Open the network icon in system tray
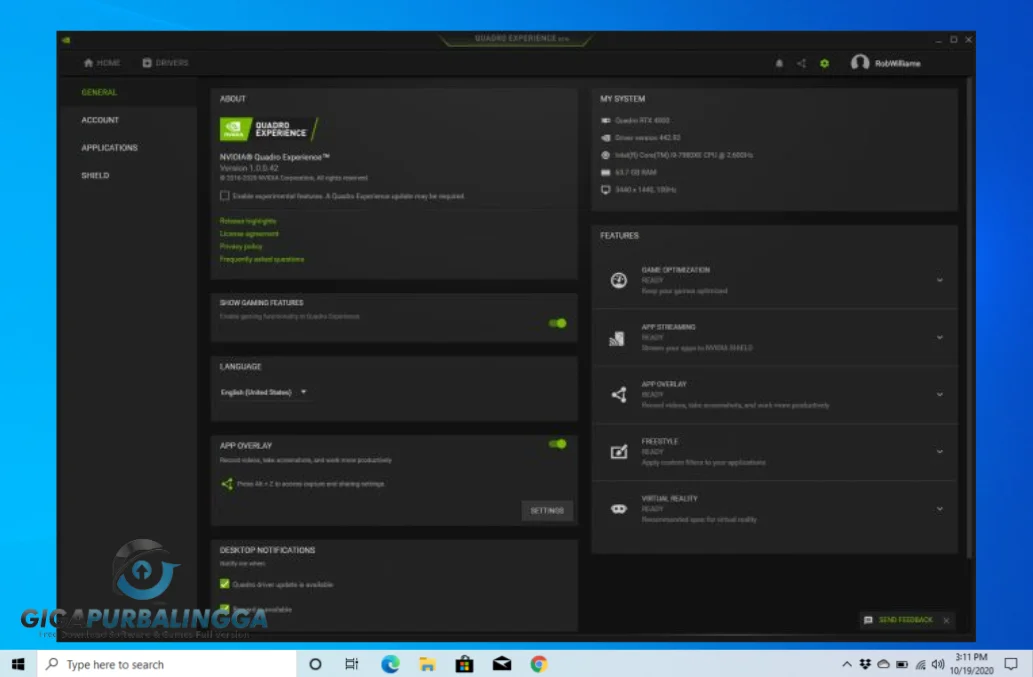This screenshot has height=677, width=1033. [x=920, y=664]
